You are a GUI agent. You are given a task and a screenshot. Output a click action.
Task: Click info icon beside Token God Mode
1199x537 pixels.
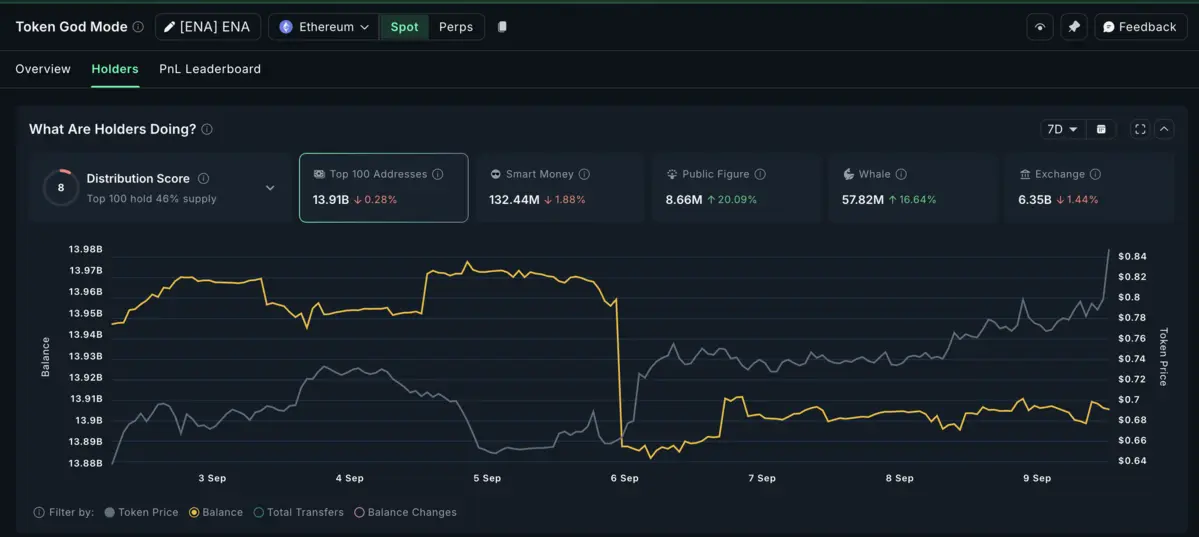point(138,27)
